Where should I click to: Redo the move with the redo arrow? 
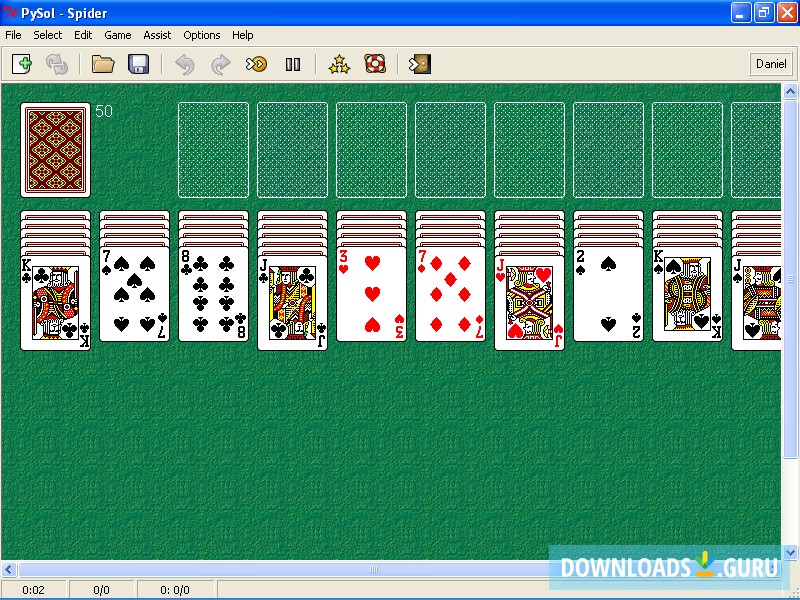(220, 64)
